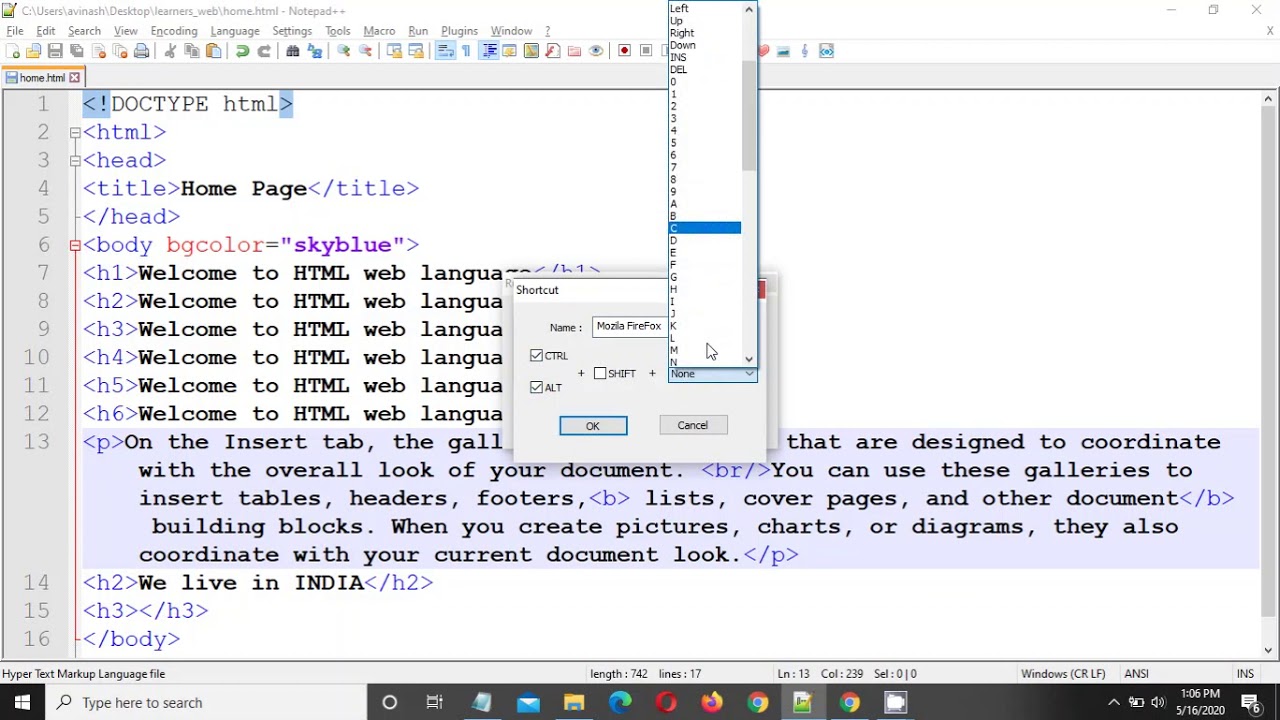Image resolution: width=1280 pixels, height=720 pixels.
Task: Click the Replace toolbar icon
Action: coord(314,51)
